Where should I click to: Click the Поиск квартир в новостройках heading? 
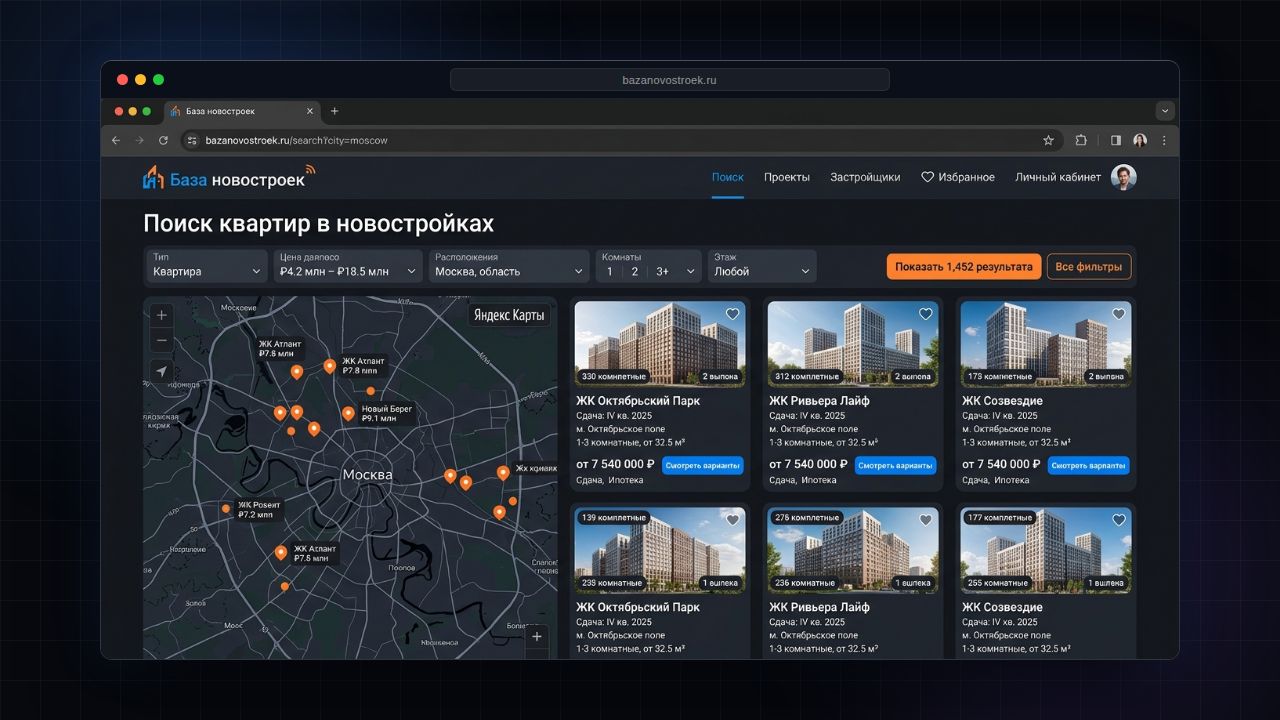point(318,223)
